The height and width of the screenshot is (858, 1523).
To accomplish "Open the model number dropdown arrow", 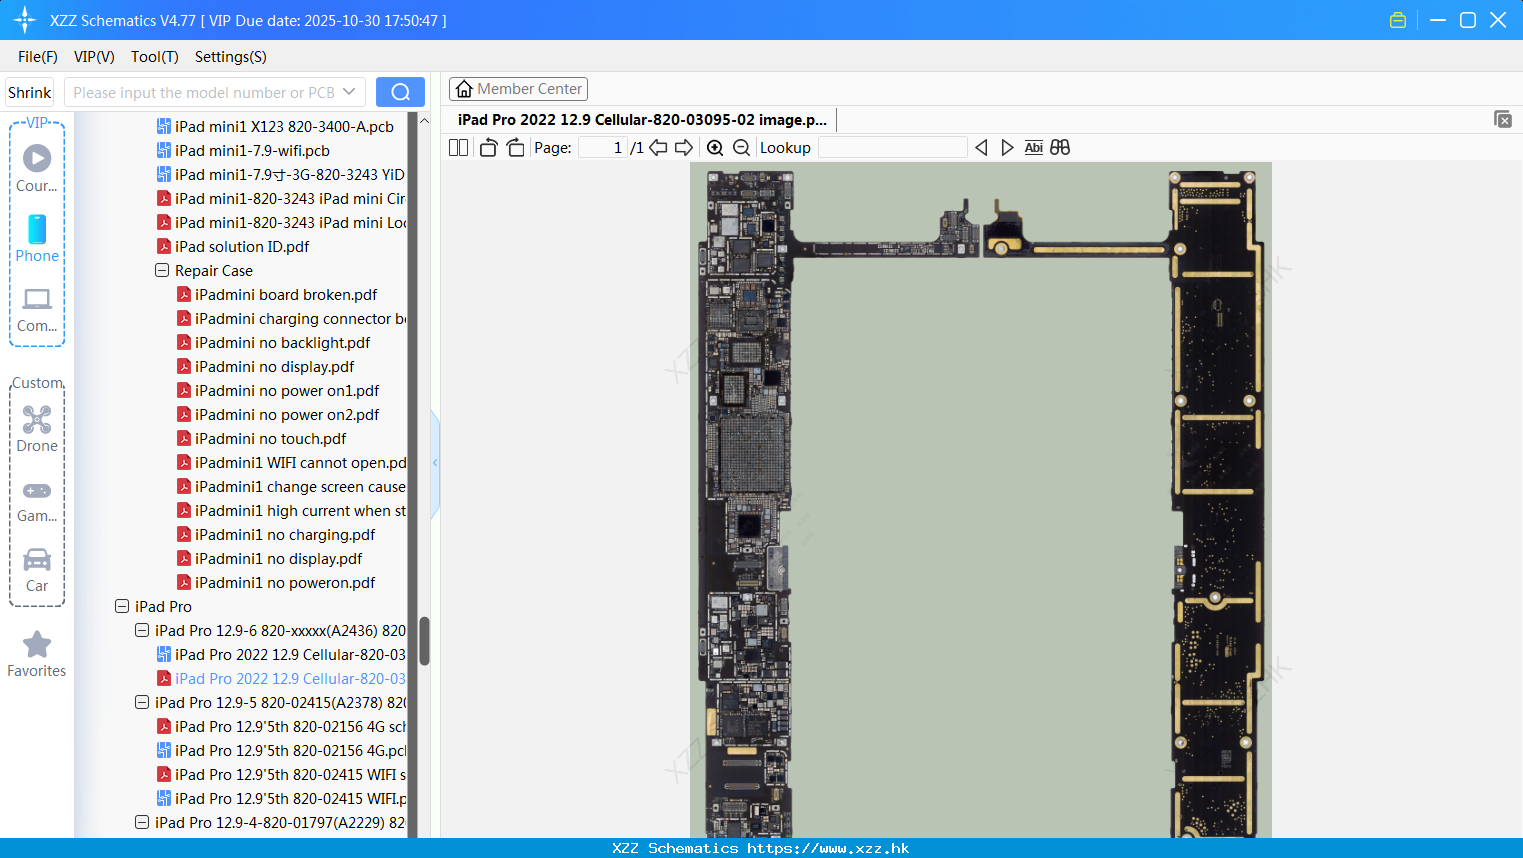I will coord(349,92).
